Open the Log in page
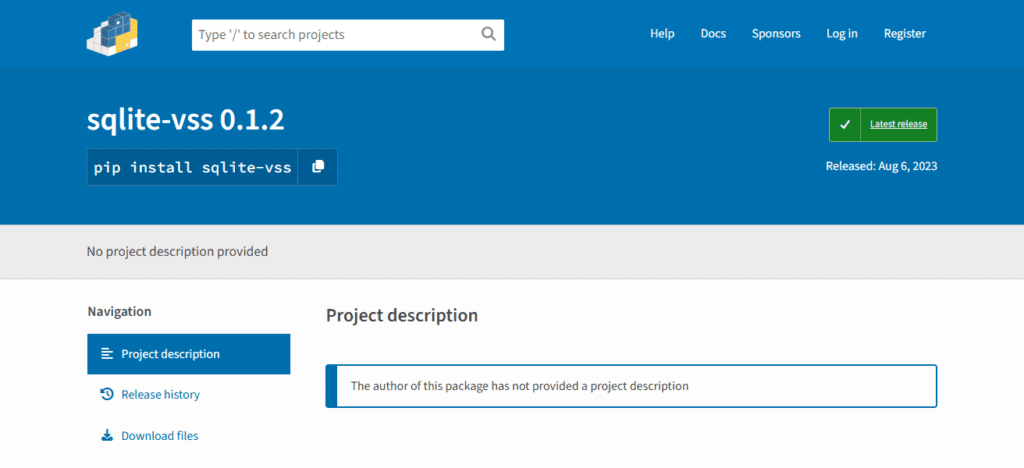Screen dimensions: 1024x468 coord(842,33)
